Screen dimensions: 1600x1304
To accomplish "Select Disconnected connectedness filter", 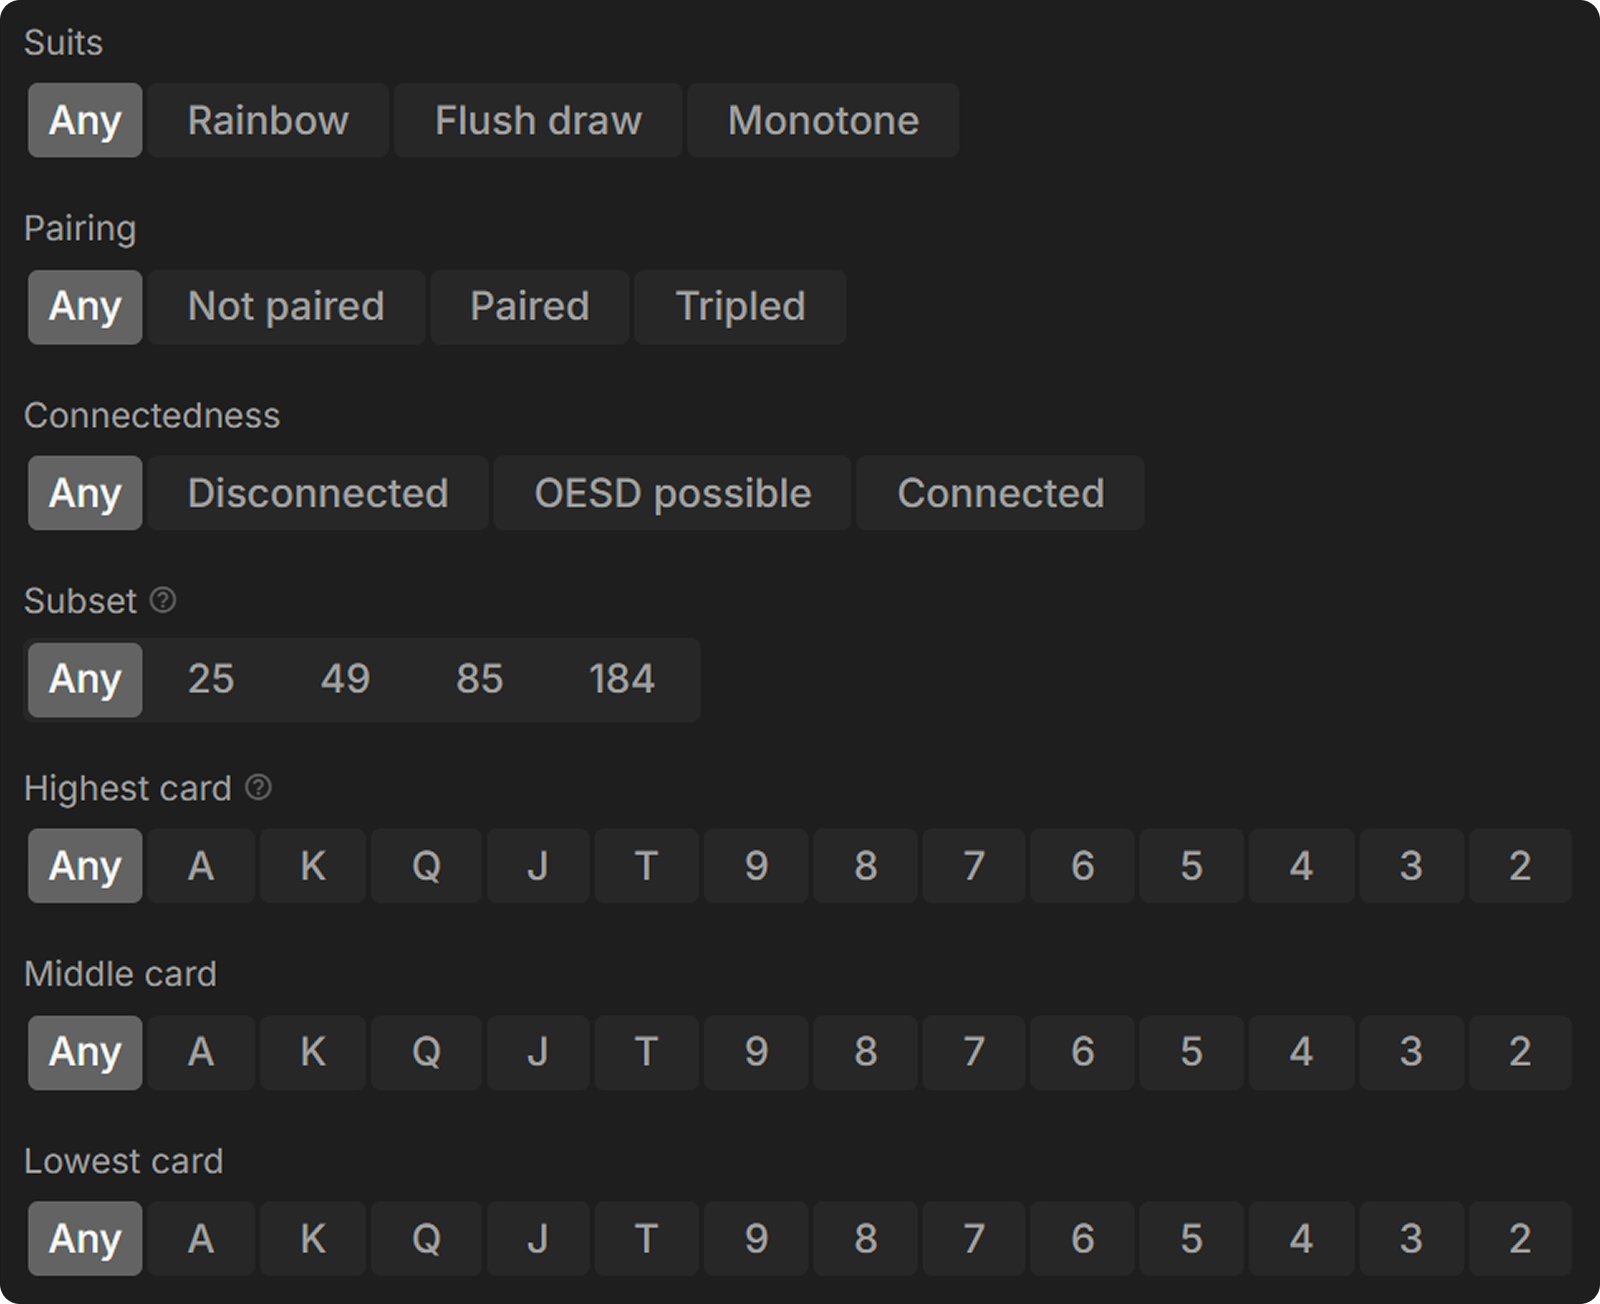I will pyautogui.click(x=318, y=493).
